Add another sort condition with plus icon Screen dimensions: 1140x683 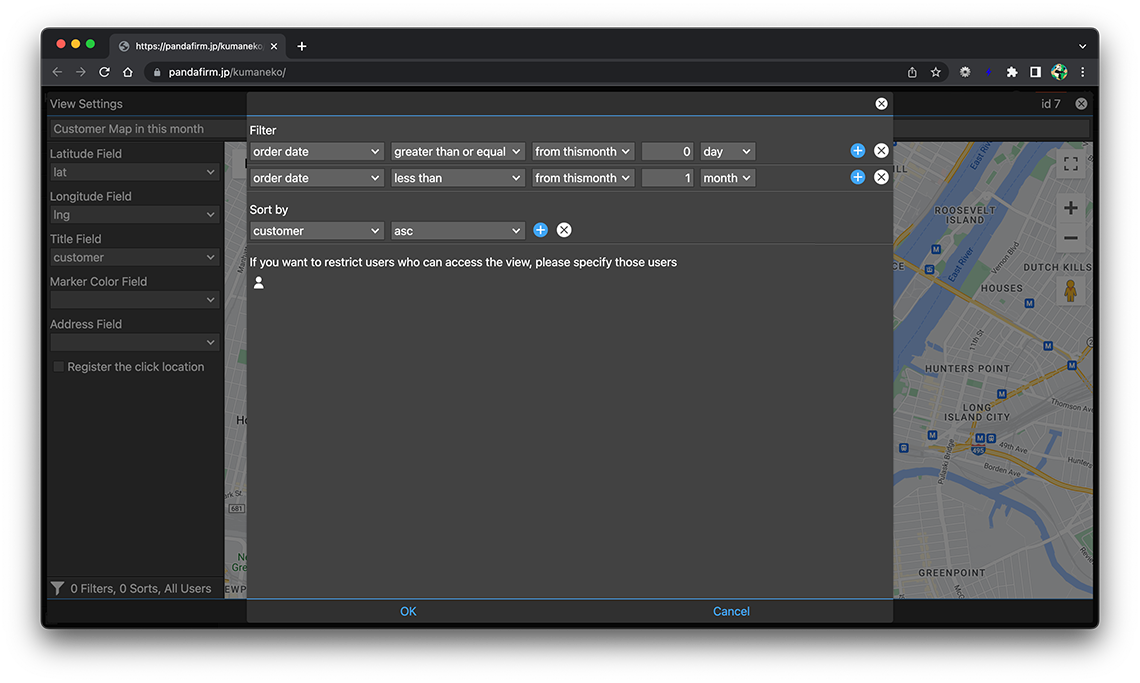(x=540, y=230)
